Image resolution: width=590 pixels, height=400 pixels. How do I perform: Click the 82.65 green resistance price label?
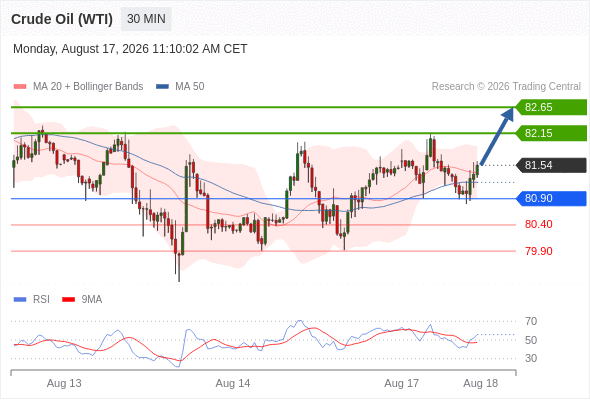tap(551, 107)
